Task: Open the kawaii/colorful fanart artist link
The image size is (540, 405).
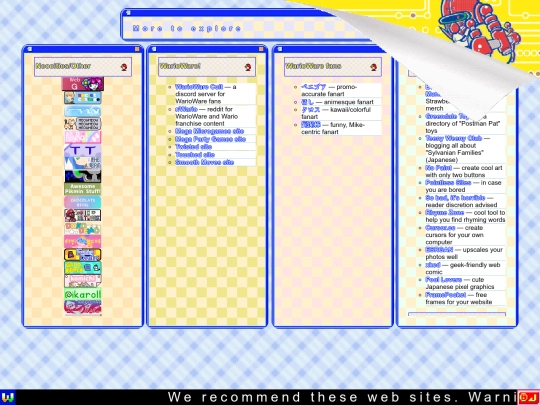Action: click(x=311, y=110)
